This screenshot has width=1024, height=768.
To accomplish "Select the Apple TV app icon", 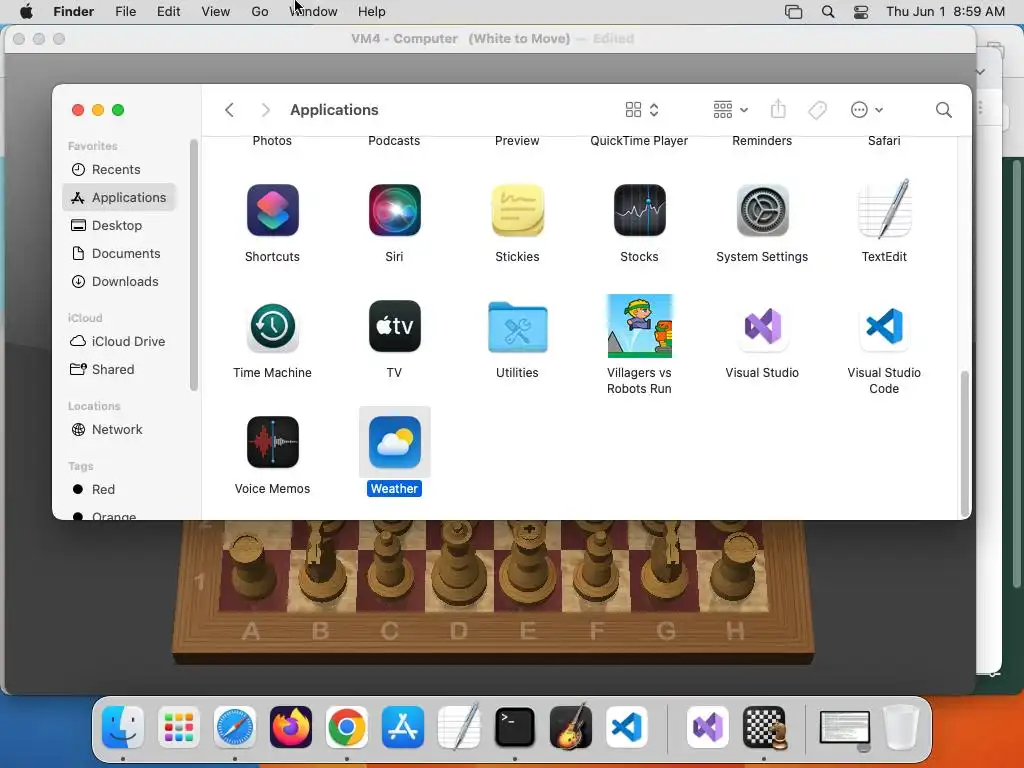I will pyautogui.click(x=394, y=327).
